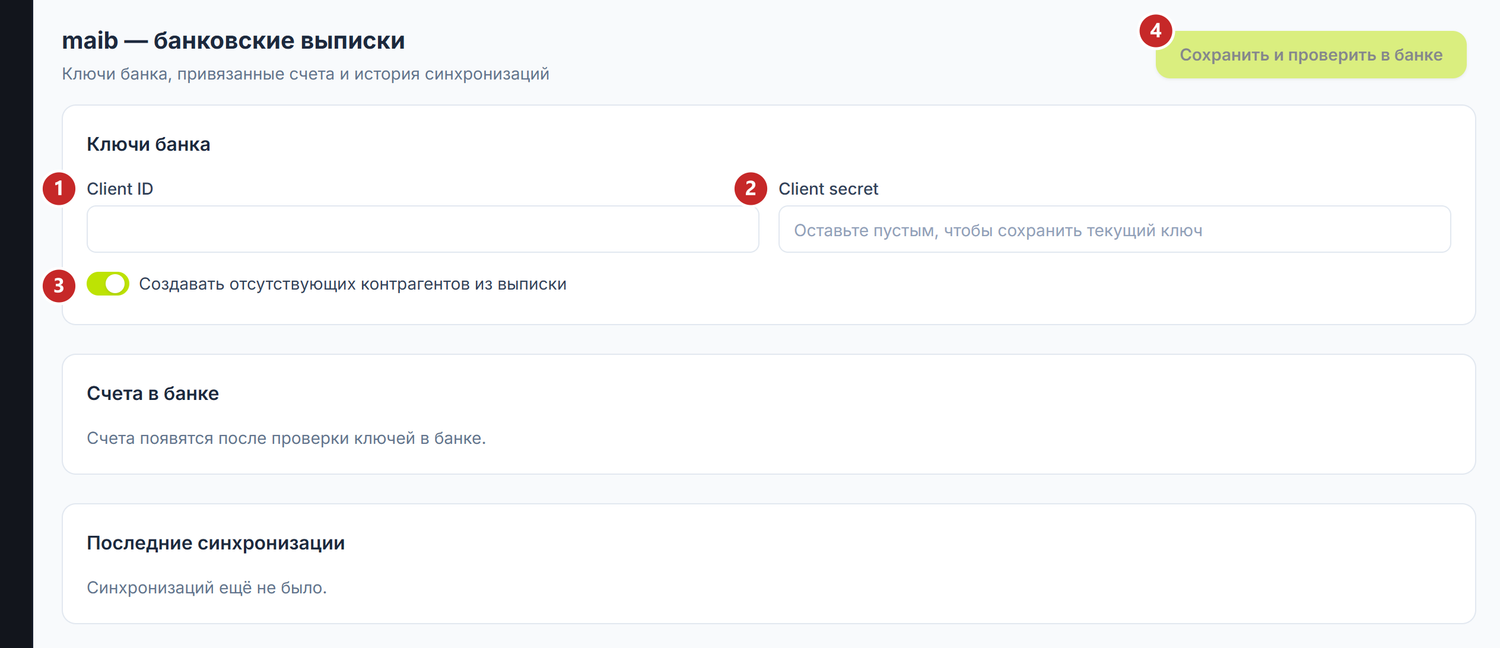Click the "Сохранить и проверить в банке" button

click(x=1311, y=54)
